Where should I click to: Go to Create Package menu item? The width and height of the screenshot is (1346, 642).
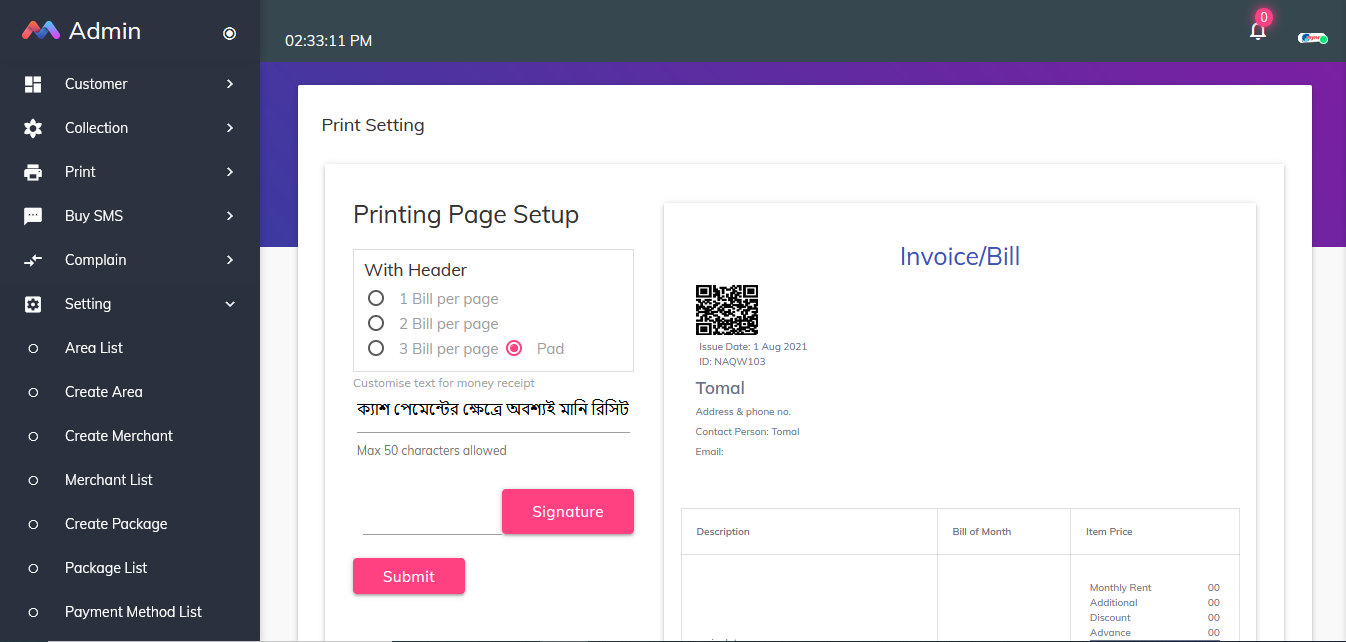tap(116, 524)
